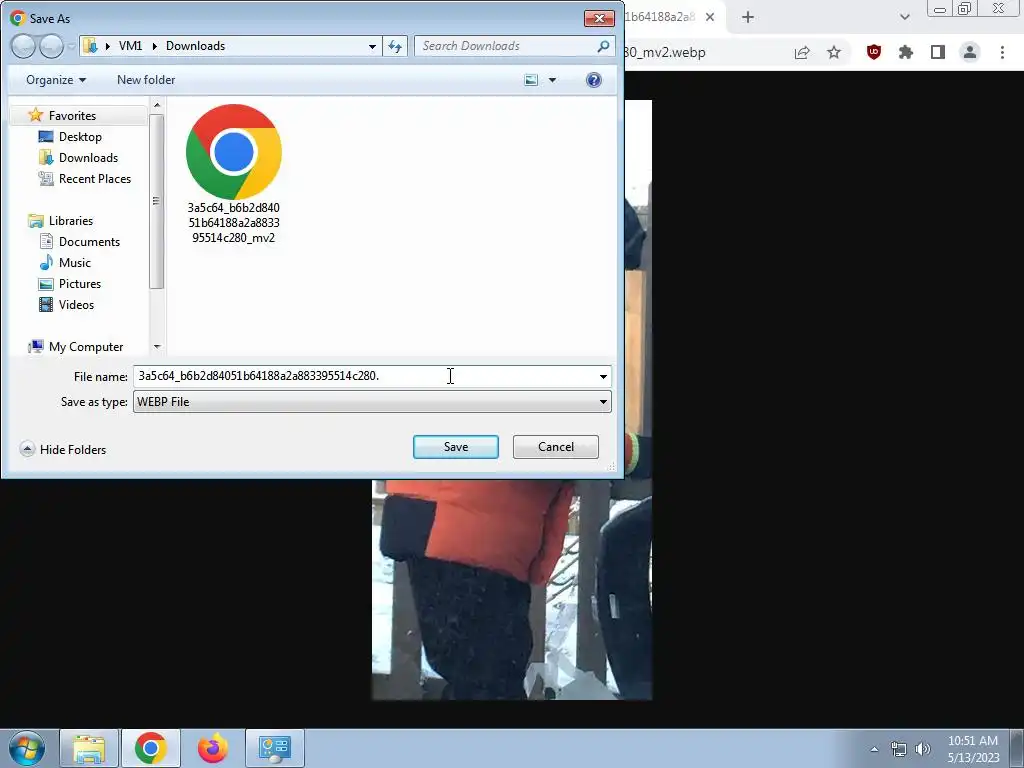This screenshot has height=768, width=1024.
Task: Select Music library
Action: (x=74, y=263)
